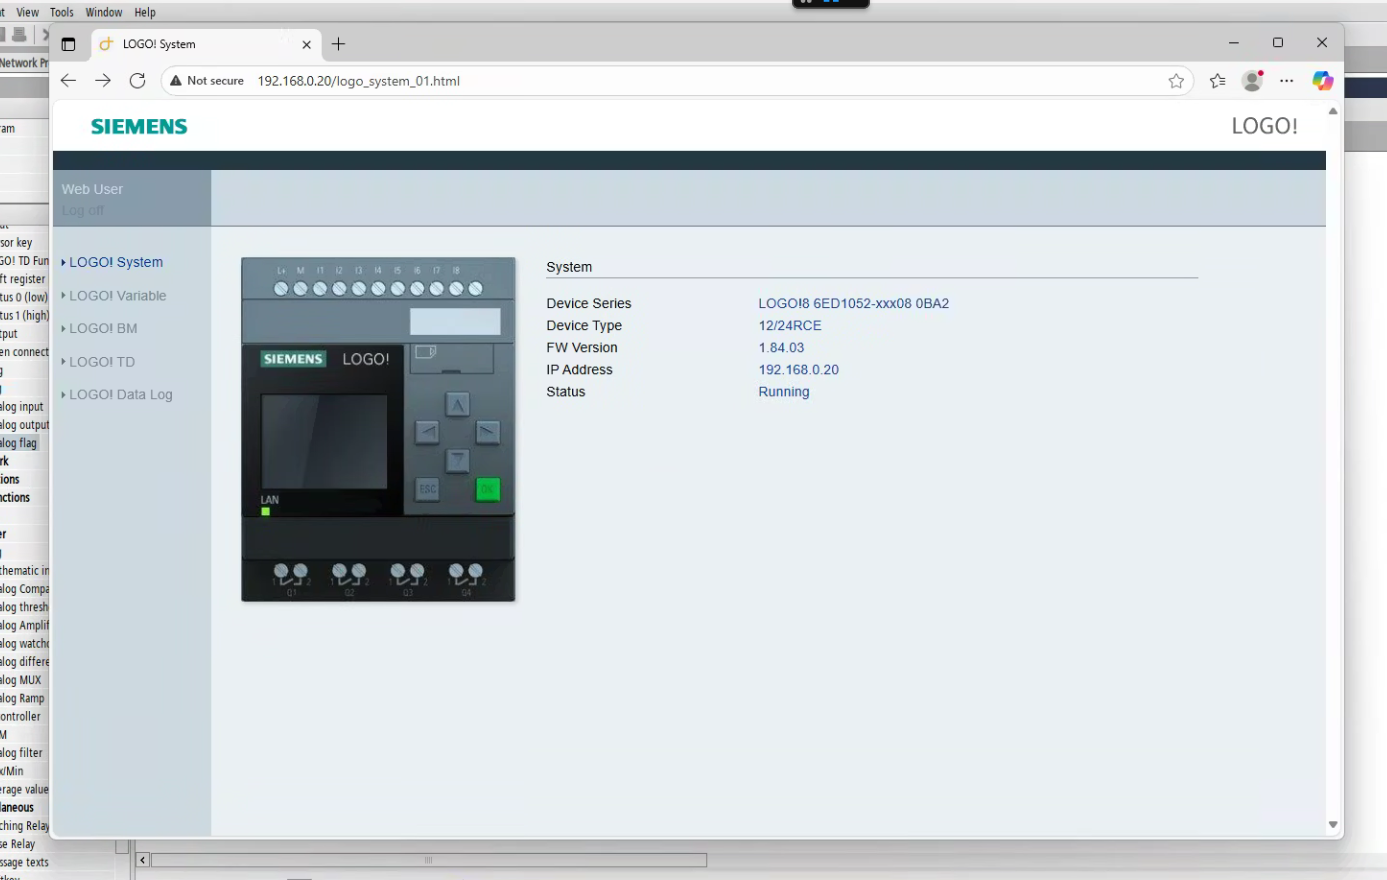
Task: View the LOGO! Data Log page
Action: coord(120,395)
